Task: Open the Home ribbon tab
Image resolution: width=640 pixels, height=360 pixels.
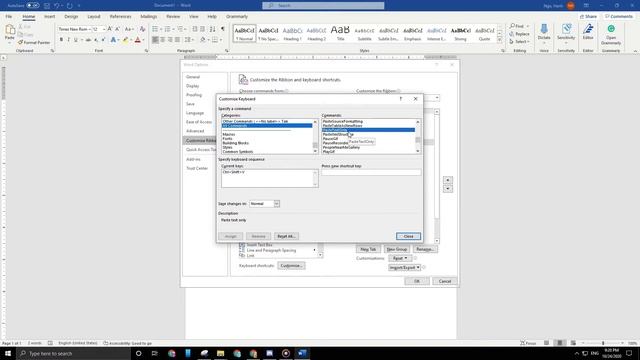Action: [29, 17]
